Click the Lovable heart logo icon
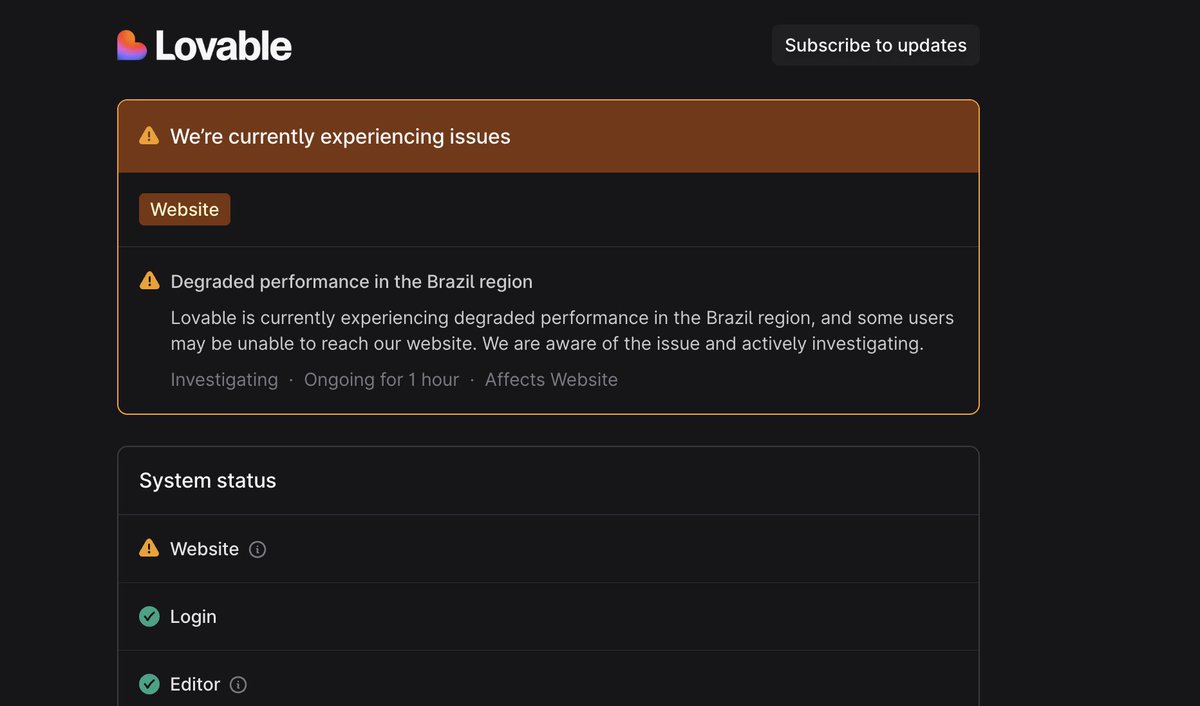 (132, 46)
